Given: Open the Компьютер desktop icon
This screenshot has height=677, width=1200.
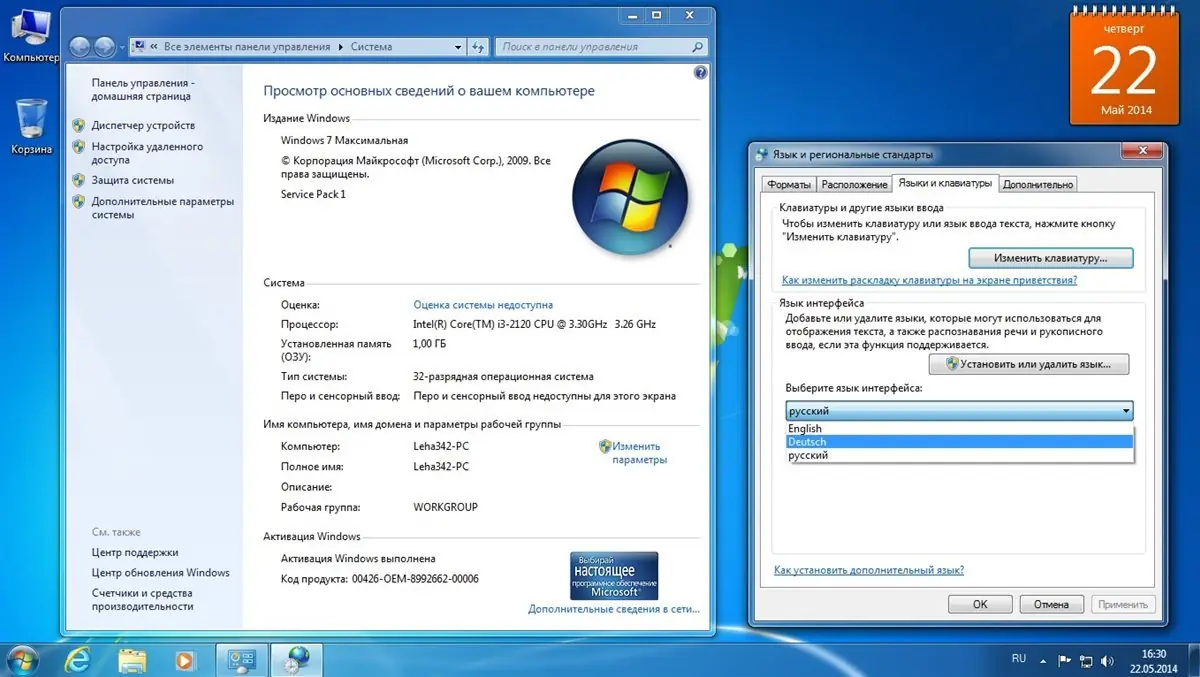Looking at the screenshot, I should tap(30, 34).
